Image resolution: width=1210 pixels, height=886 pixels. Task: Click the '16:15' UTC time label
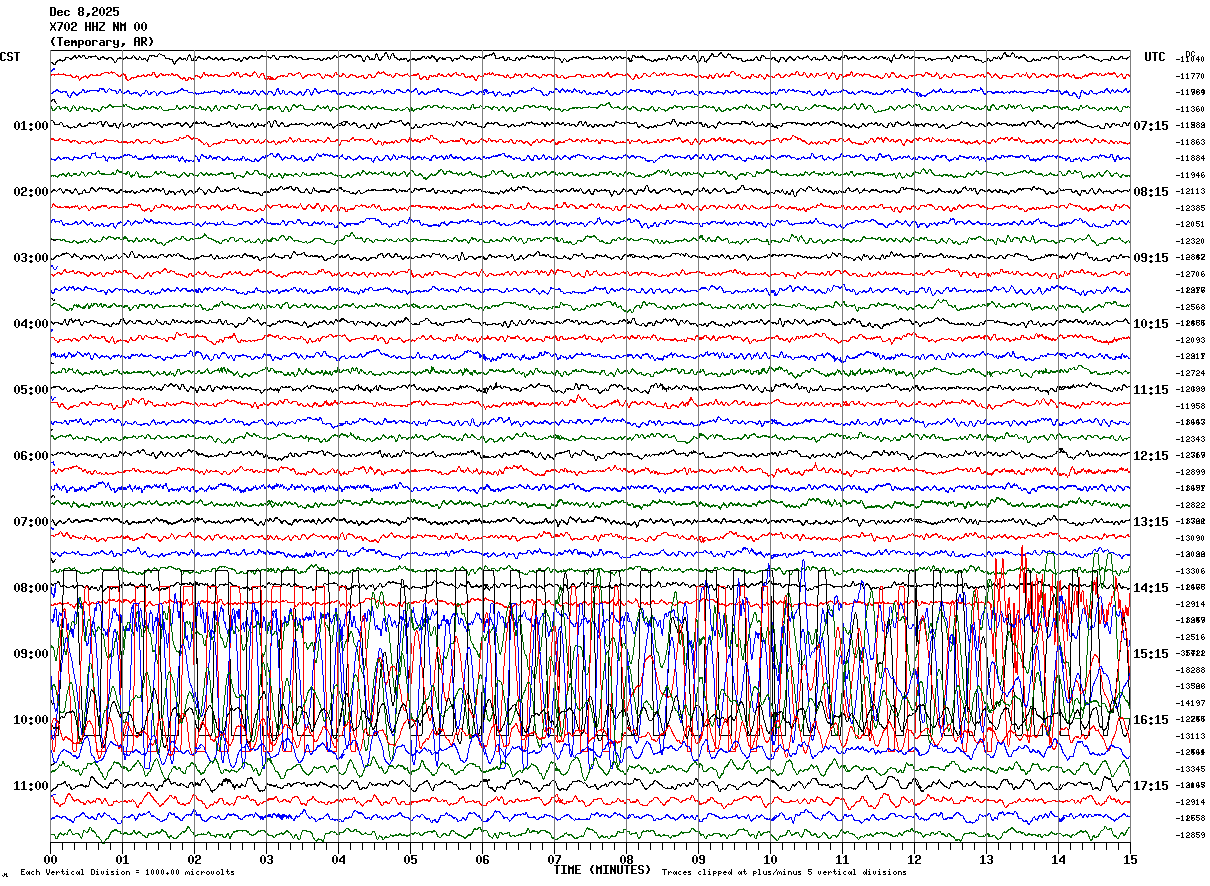click(1151, 720)
